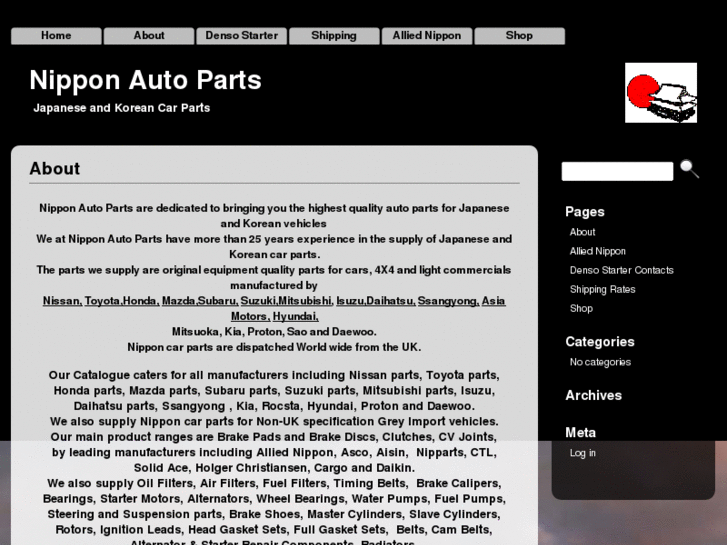The height and width of the screenshot is (545, 727).
Task: Open the Shipping Rates sidebar link
Action: point(603,289)
